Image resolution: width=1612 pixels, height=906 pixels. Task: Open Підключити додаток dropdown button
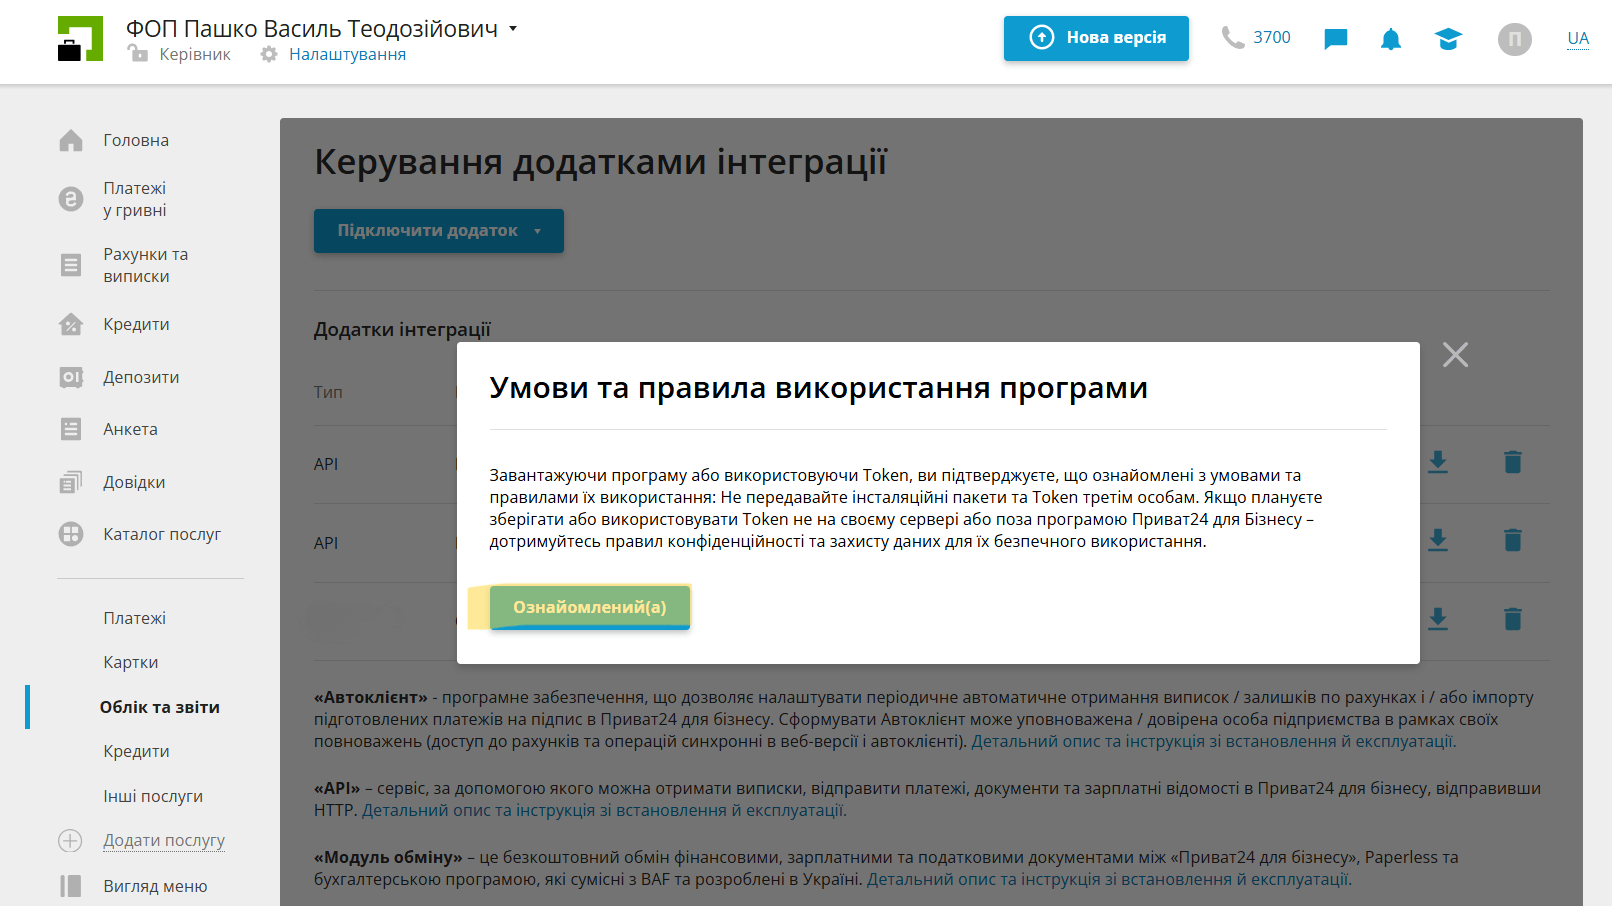pos(439,231)
